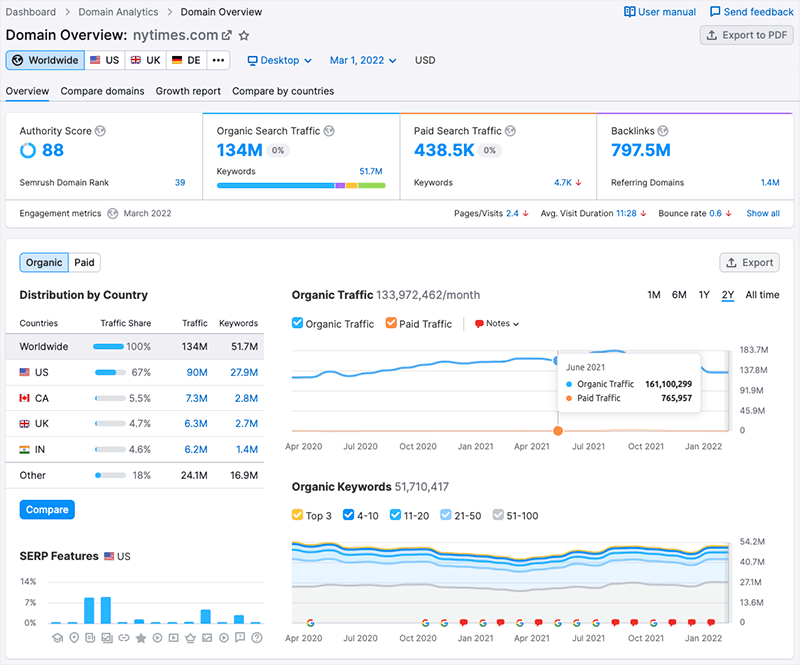Switch to the Paid segment toggle
The height and width of the screenshot is (665, 800).
point(84,262)
